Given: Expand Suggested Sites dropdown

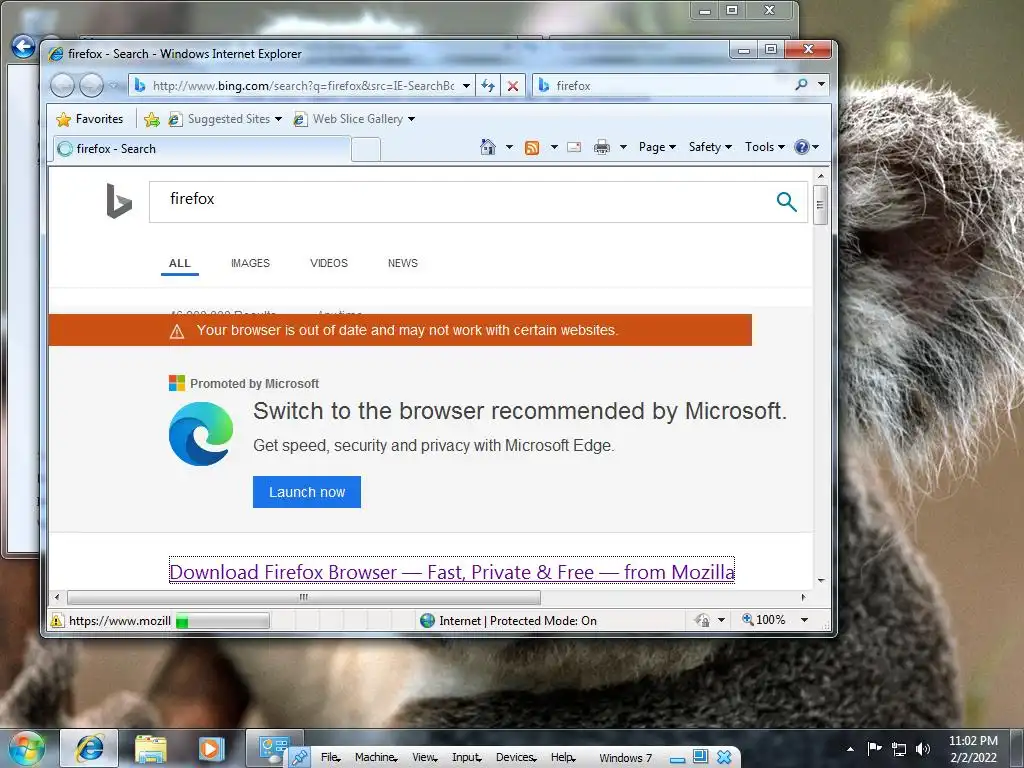Looking at the screenshot, I should [279, 119].
